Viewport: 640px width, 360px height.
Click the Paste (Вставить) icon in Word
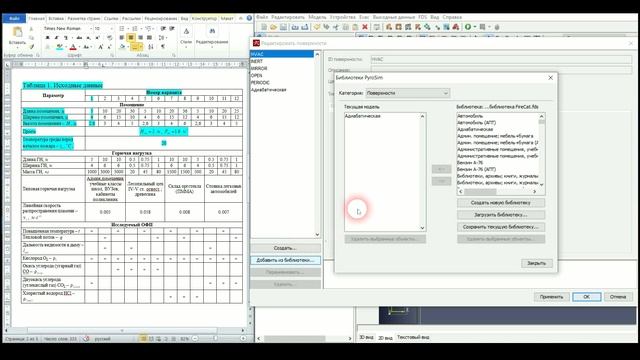click(17, 31)
